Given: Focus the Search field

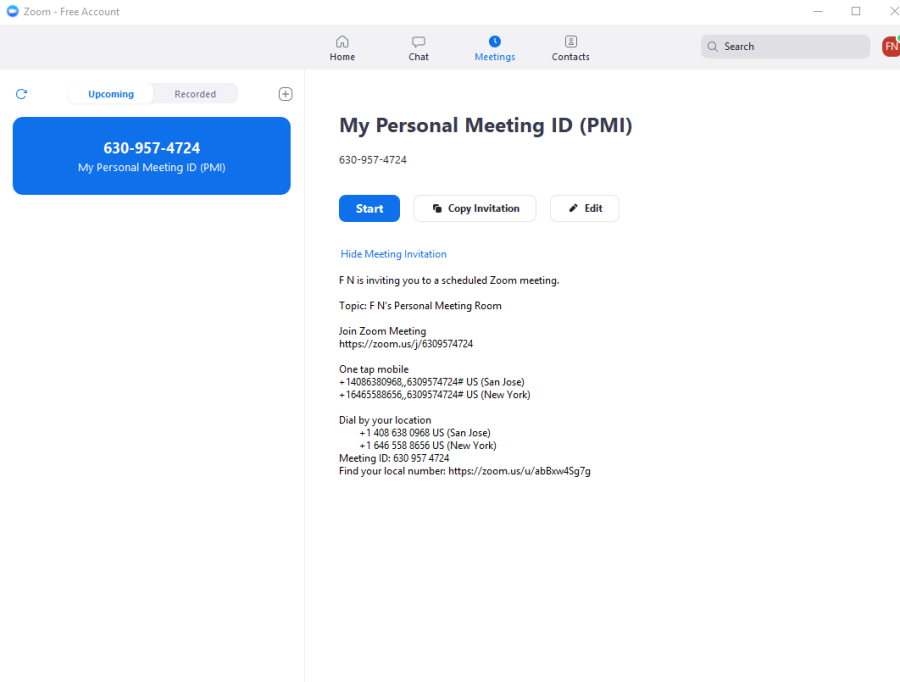Looking at the screenshot, I should pos(785,46).
